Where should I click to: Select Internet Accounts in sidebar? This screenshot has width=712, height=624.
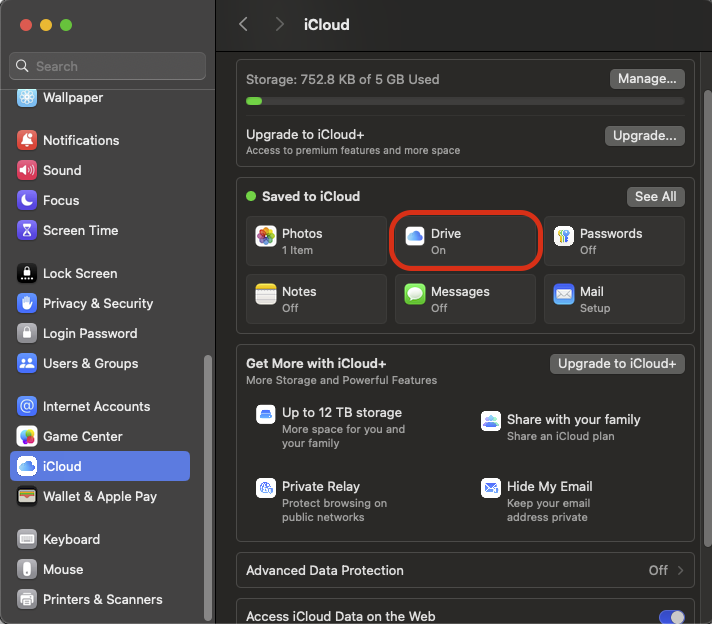click(100, 406)
